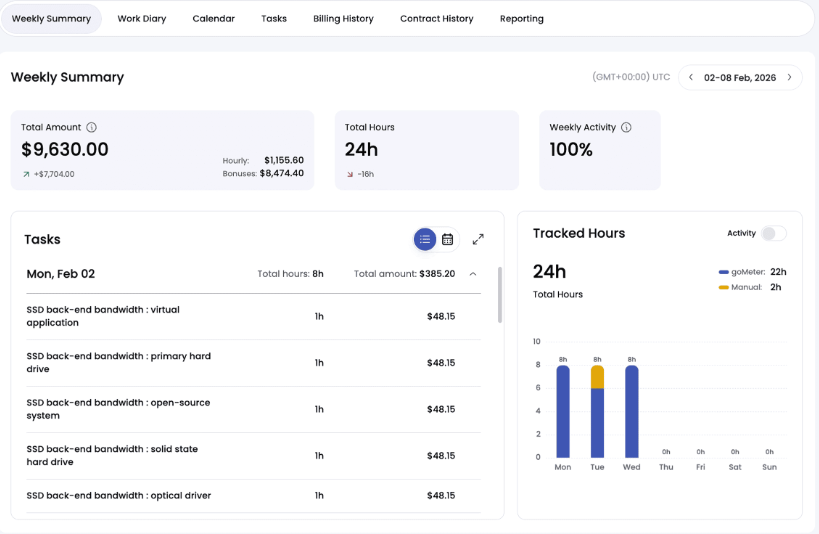The height and width of the screenshot is (534, 819).
Task: Open the 02-08 Feb, 2026 date picker
Action: click(x=740, y=77)
